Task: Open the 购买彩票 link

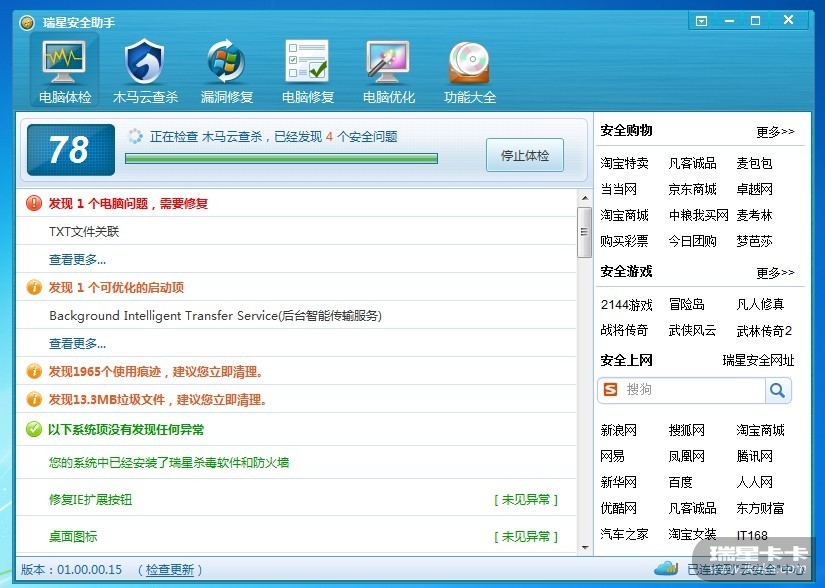Action: point(624,241)
